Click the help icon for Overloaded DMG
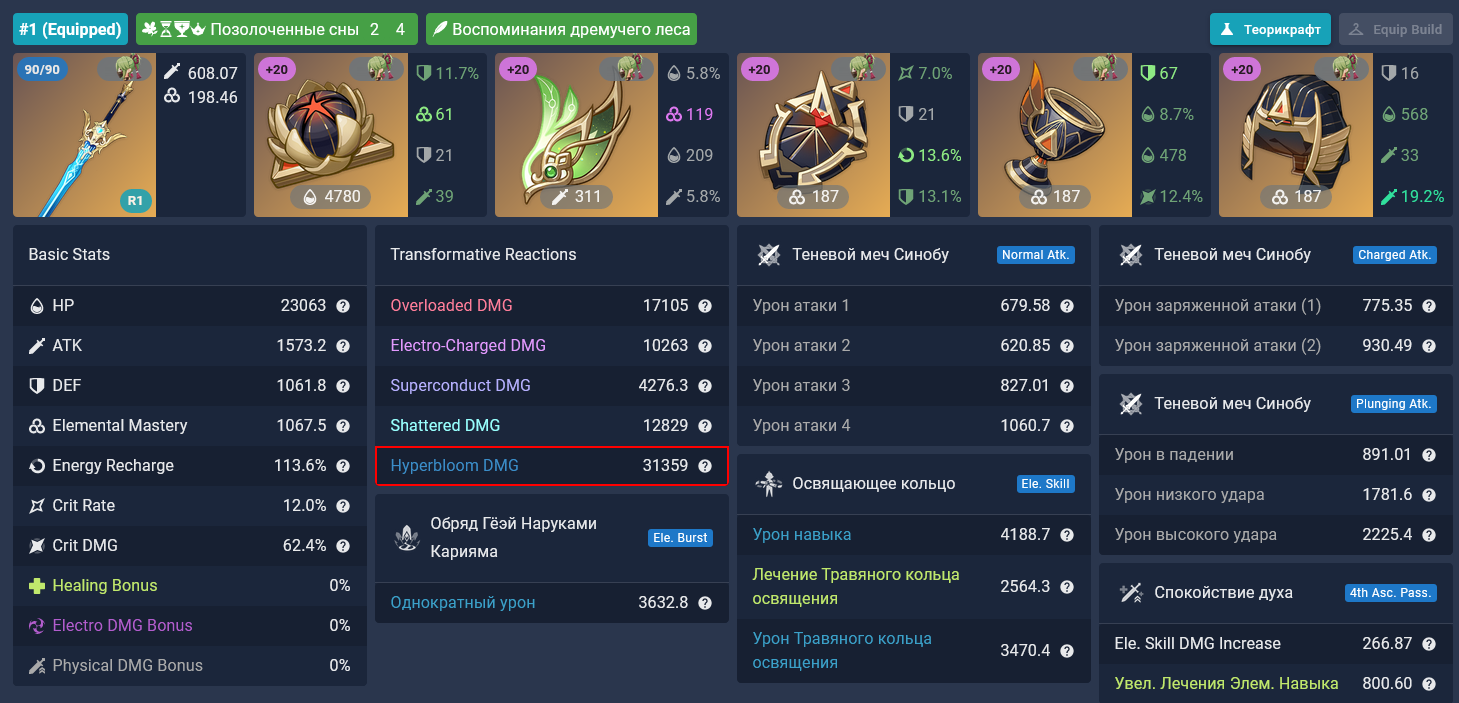The height and width of the screenshot is (703, 1459). tap(705, 306)
